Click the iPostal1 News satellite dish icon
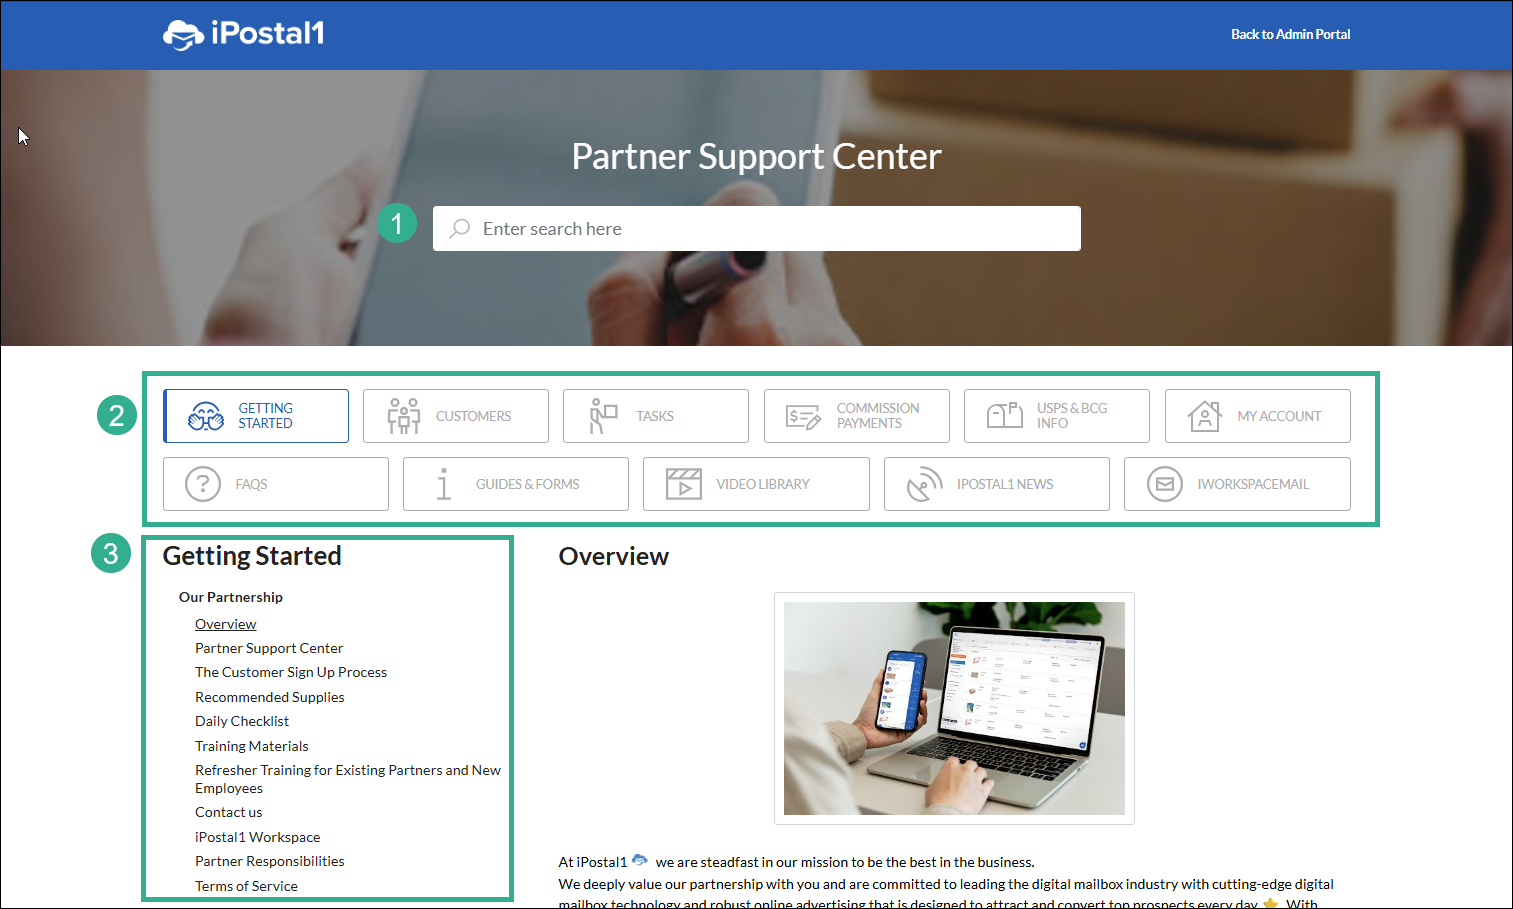This screenshot has width=1513, height=909. click(x=925, y=484)
